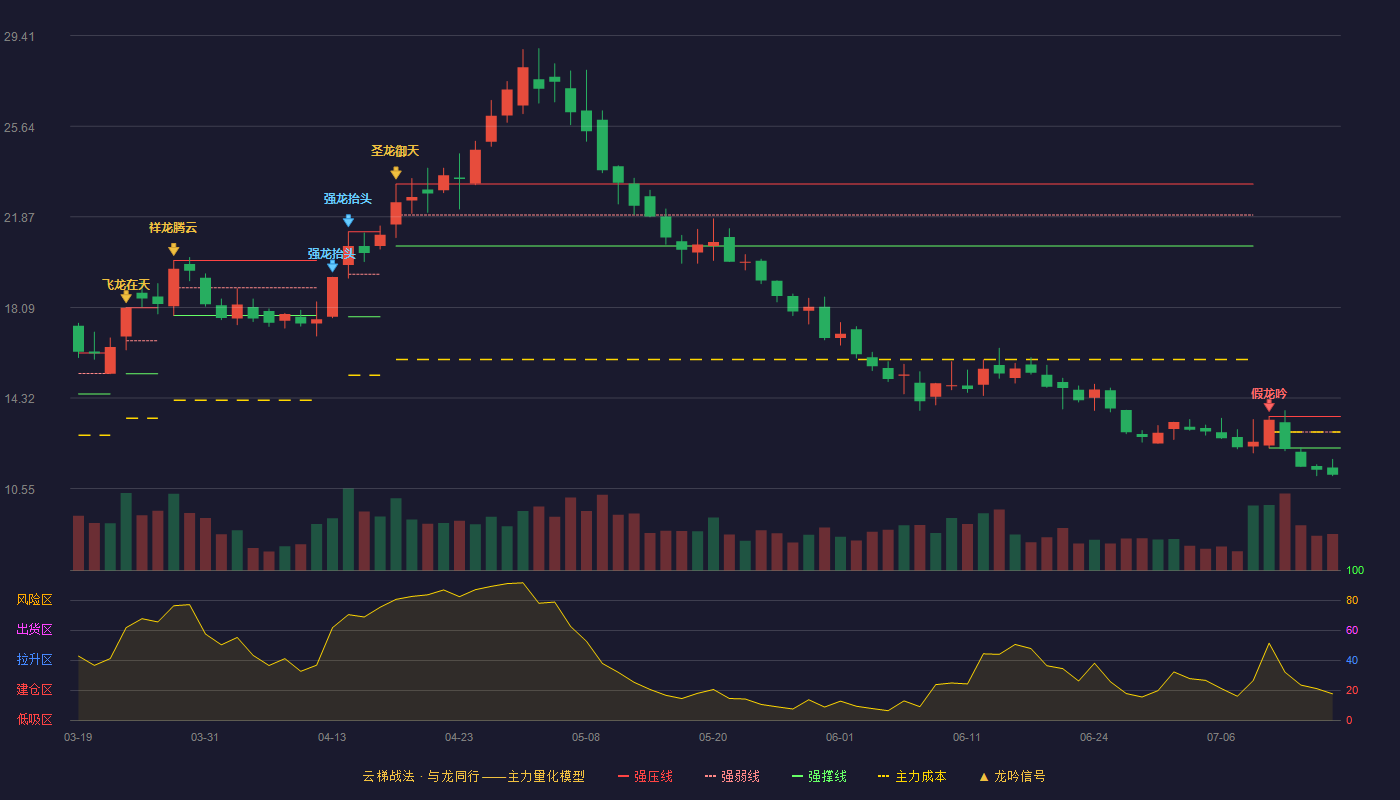Click the 14.32 price axis label
The height and width of the screenshot is (800, 1400).
click(19, 399)
